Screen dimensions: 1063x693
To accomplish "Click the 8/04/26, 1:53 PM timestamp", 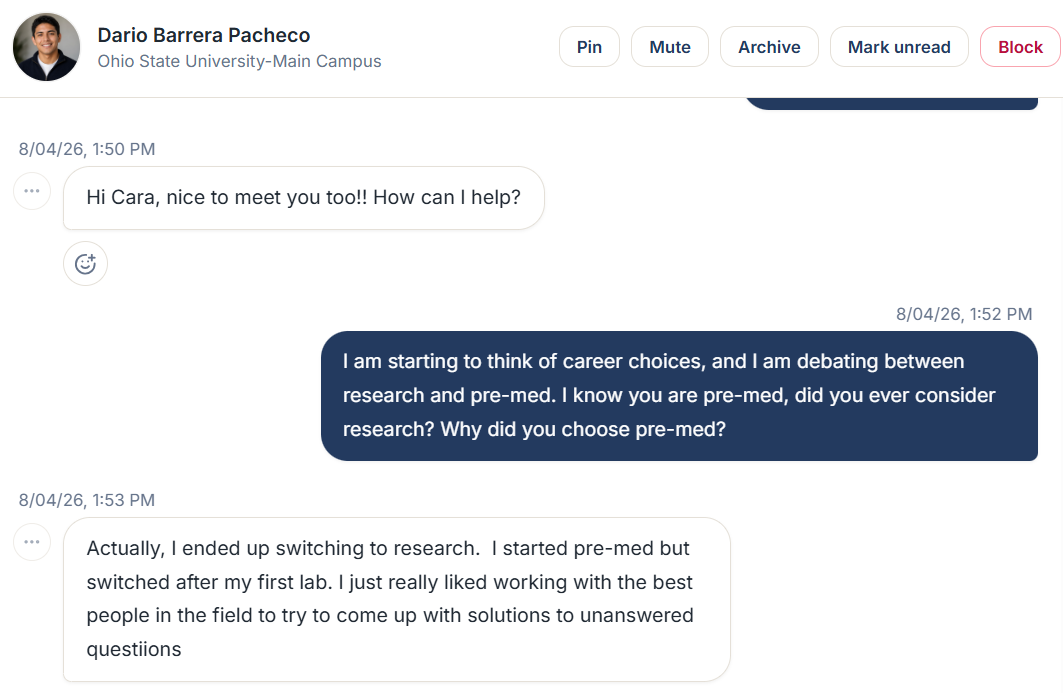I will [x=87, y=500].
